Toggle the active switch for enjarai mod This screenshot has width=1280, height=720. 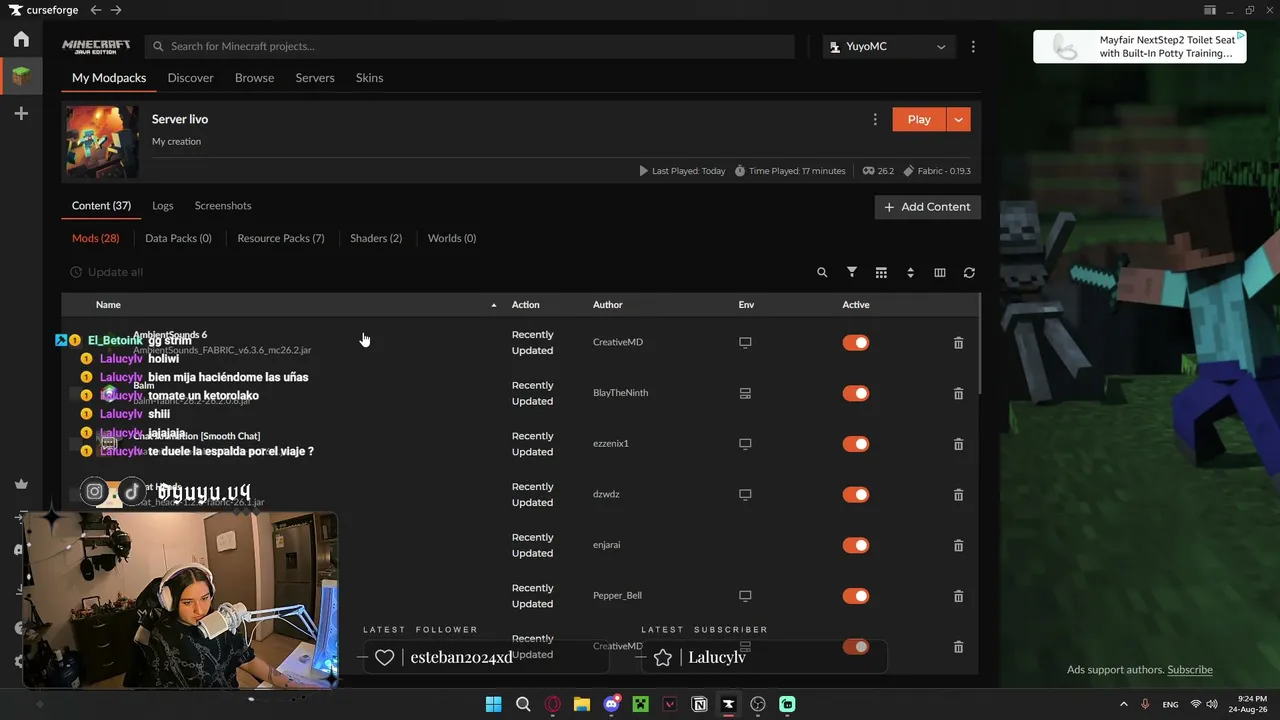856,545
